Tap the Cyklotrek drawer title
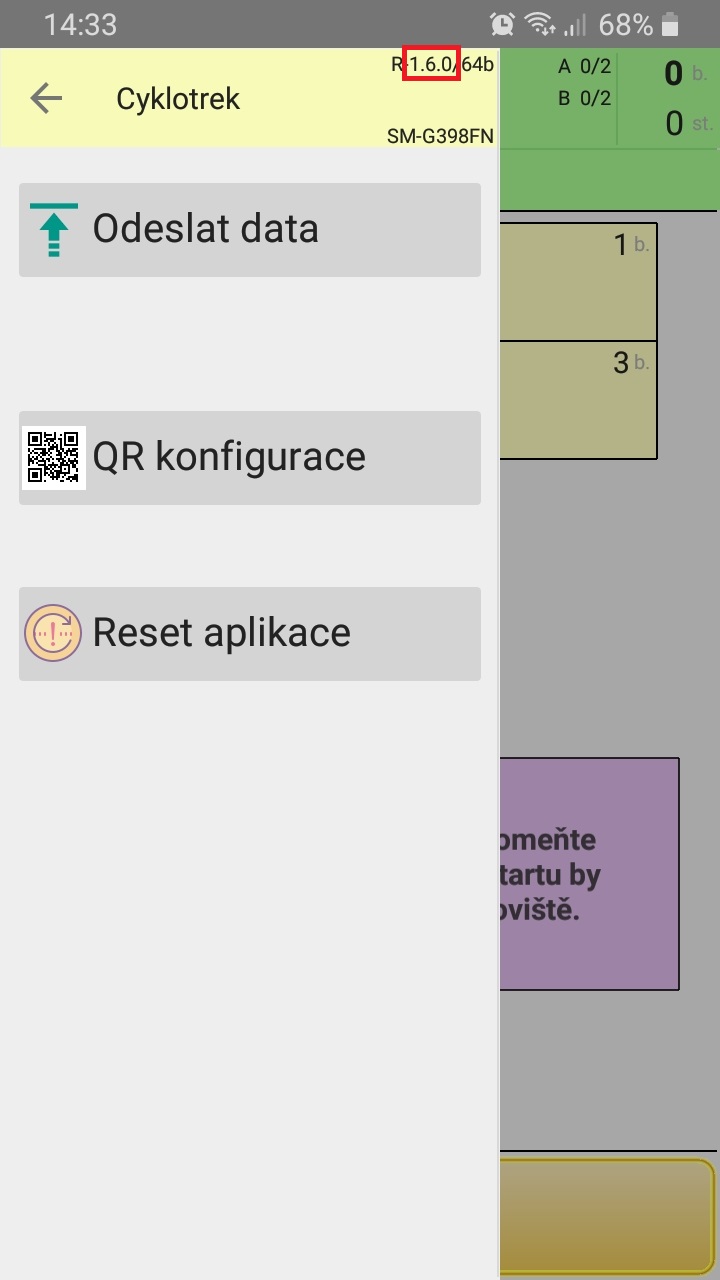This screenshot has width=720, height=1280. click(178, 99)
